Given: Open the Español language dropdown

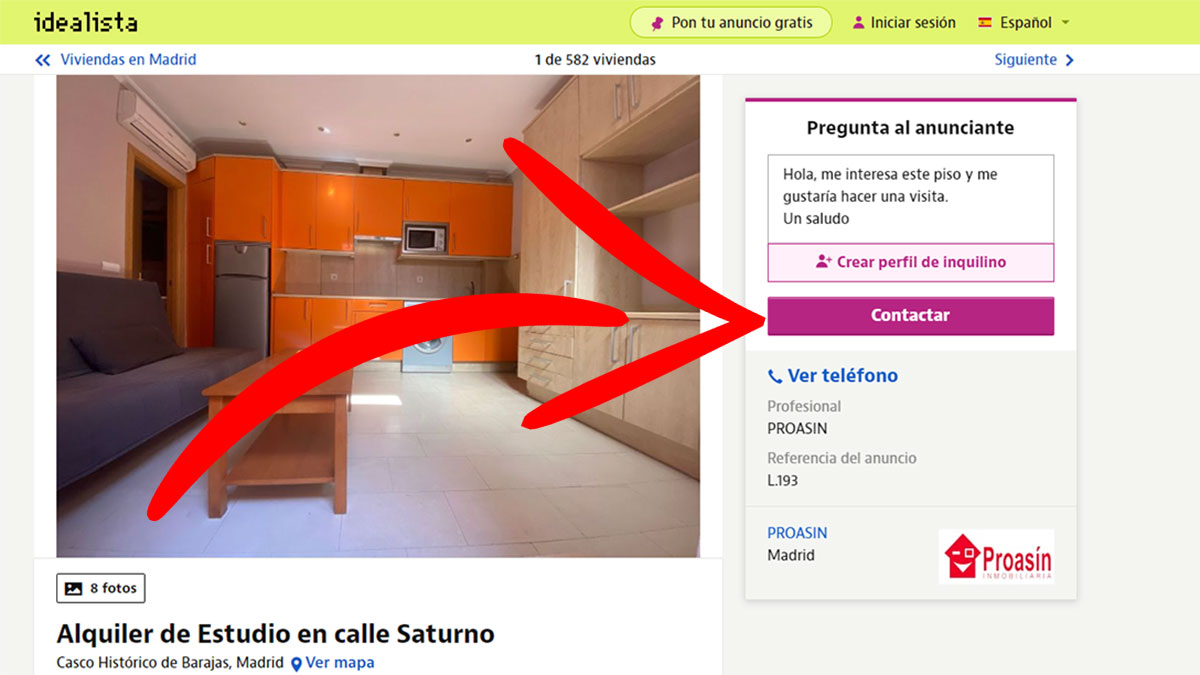Looking at the screenshot, I should 1024,22.
